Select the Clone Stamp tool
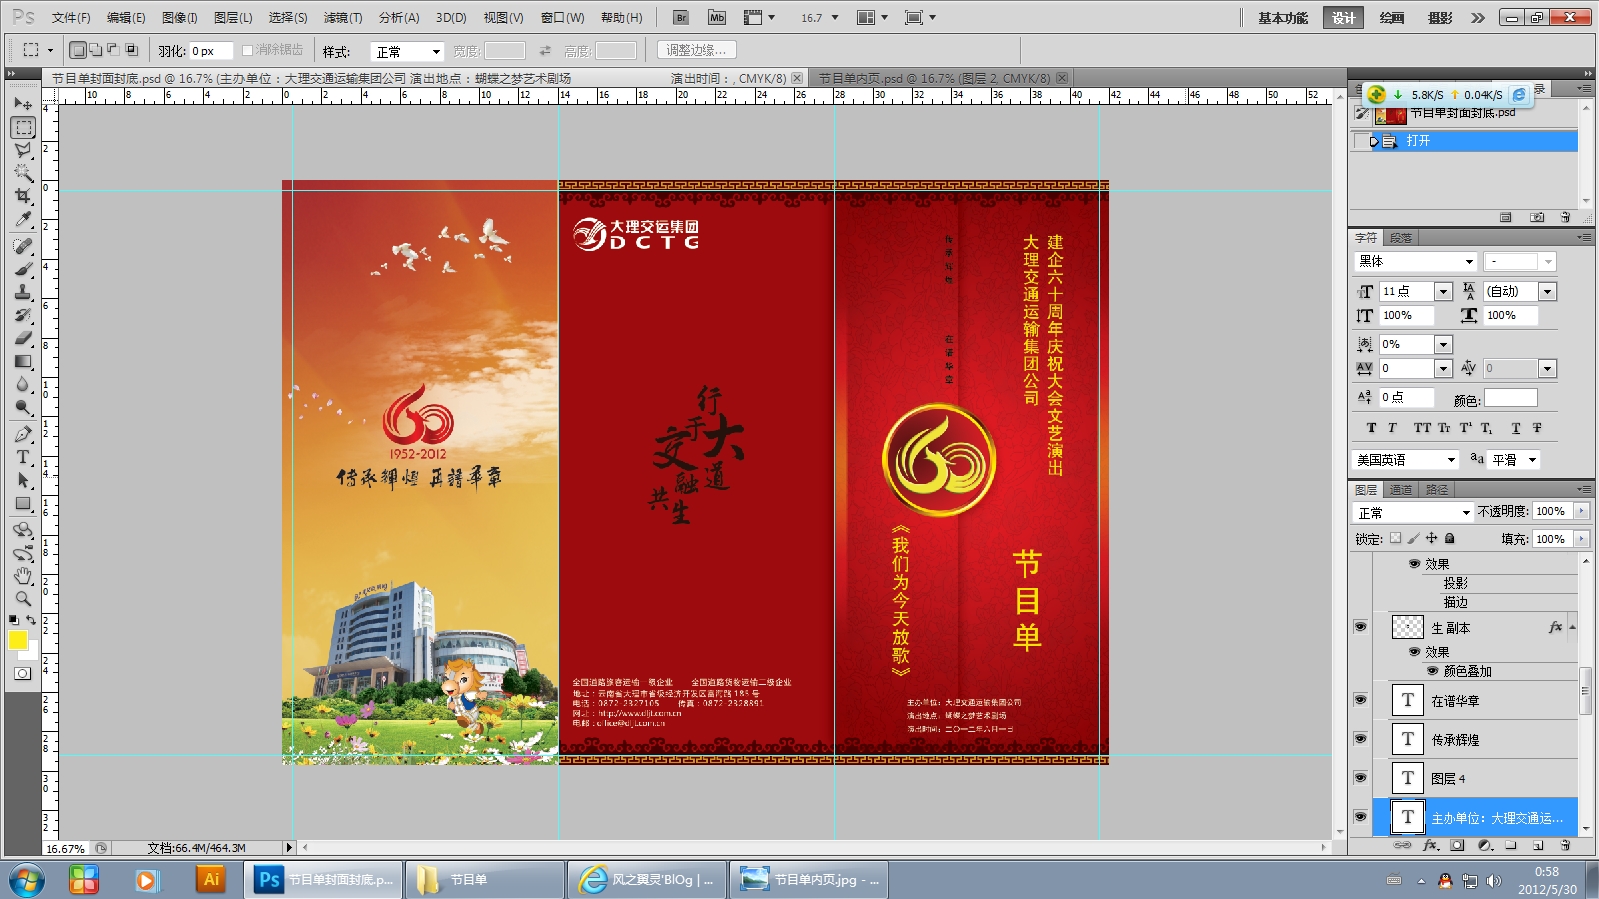This screenshot has width=1599, height=899. coord(23,292)
